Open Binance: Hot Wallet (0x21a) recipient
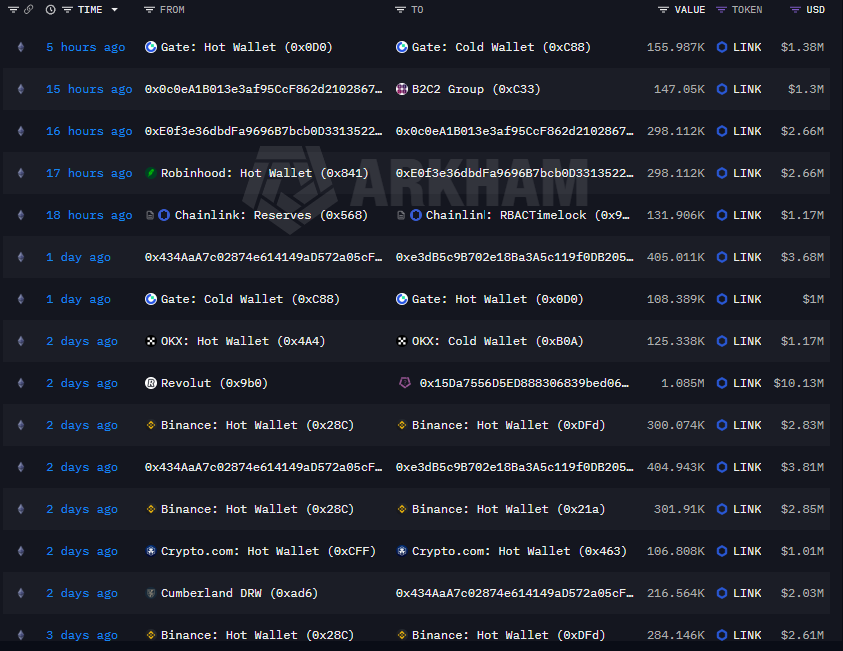This screenshot has width=843, height=651. pyautogui.click(x=509, y=509)
